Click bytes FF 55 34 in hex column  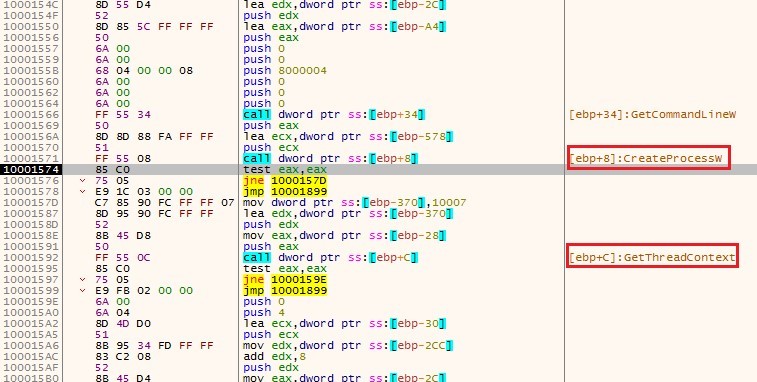pos(123,114)
